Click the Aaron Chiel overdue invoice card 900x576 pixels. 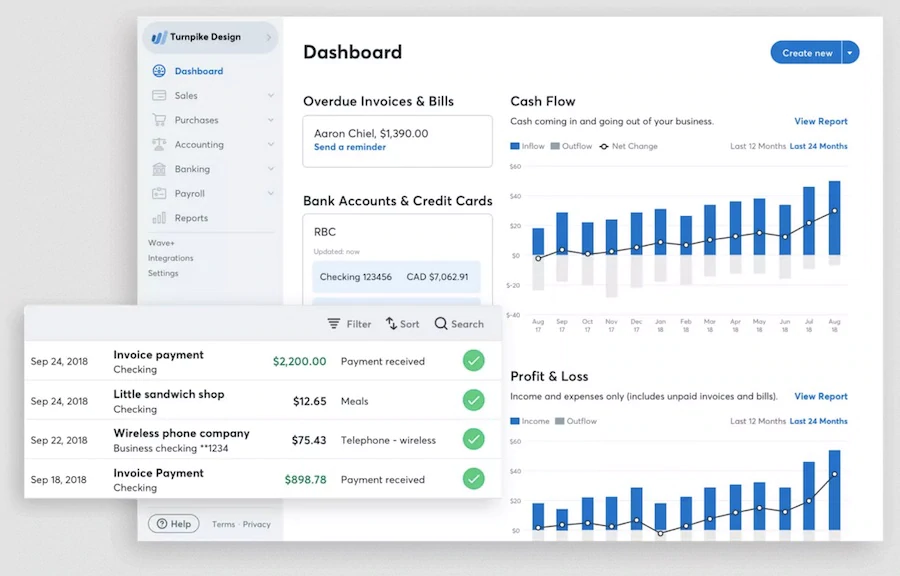click(x=397, y=141)
